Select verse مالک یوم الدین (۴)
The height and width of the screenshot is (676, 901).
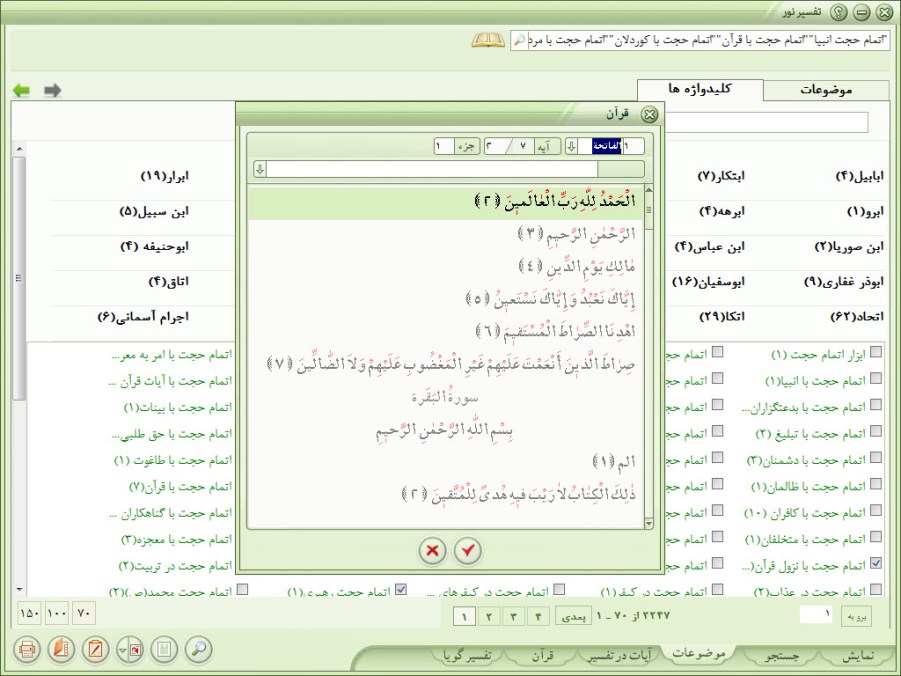(576, 267)
